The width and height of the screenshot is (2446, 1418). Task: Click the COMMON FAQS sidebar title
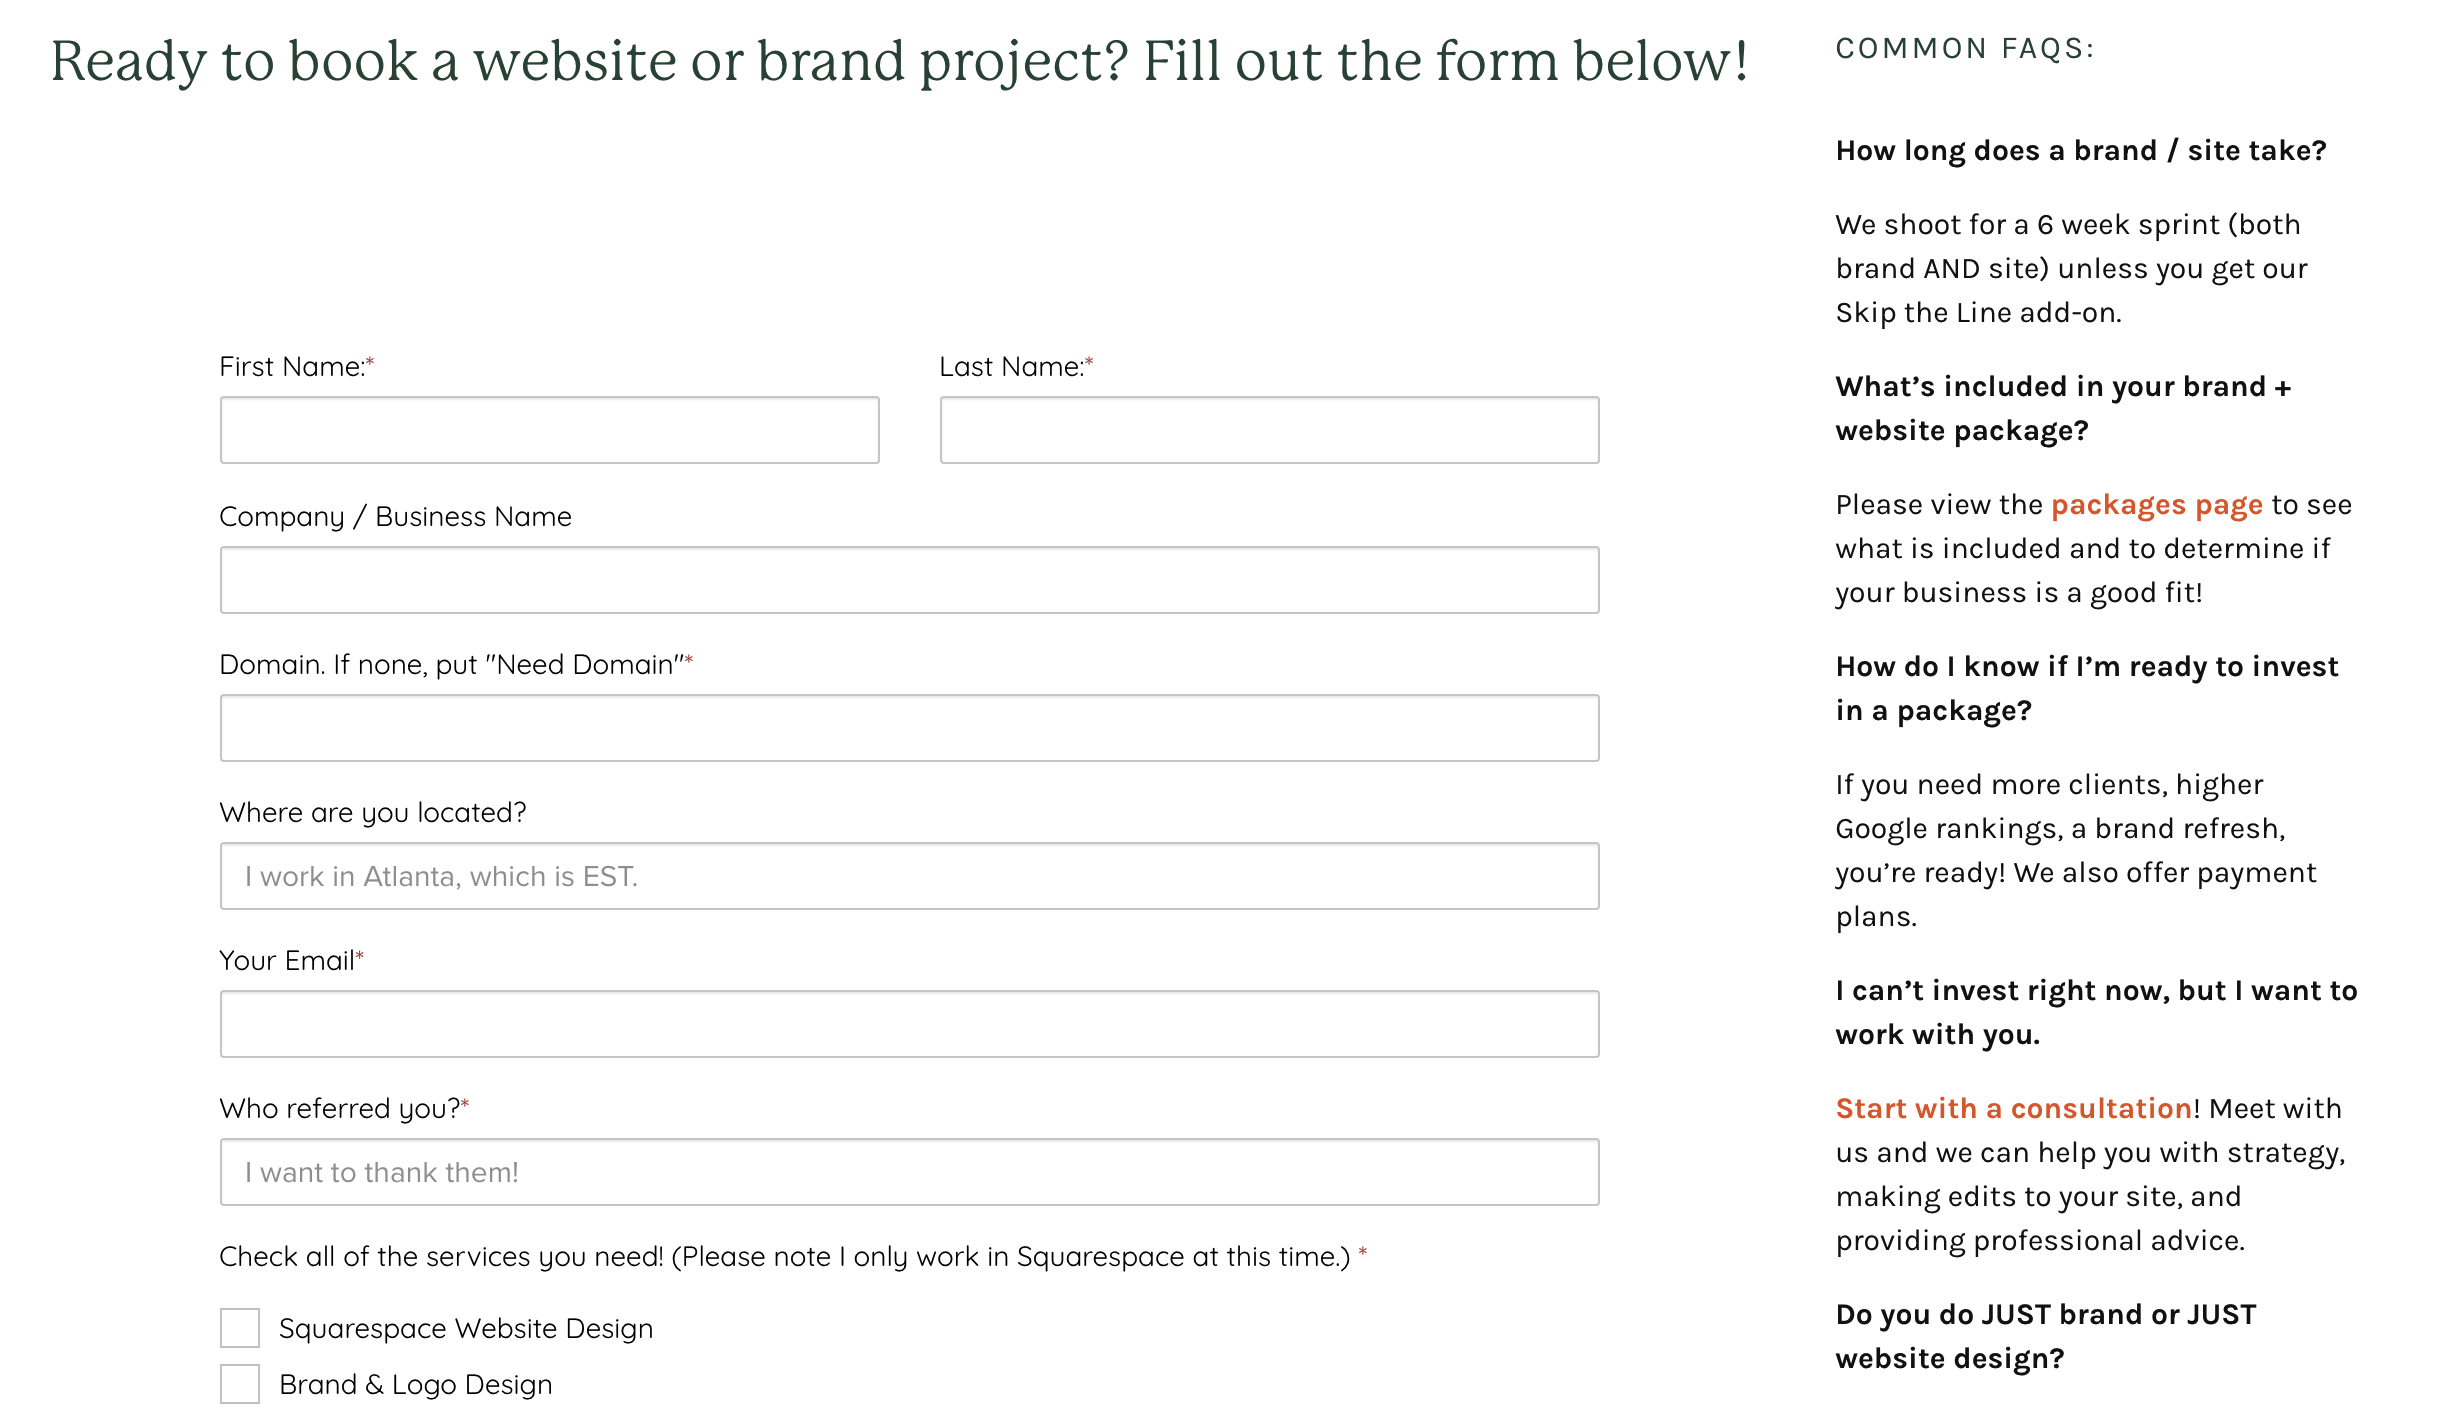pos(1964,48)
